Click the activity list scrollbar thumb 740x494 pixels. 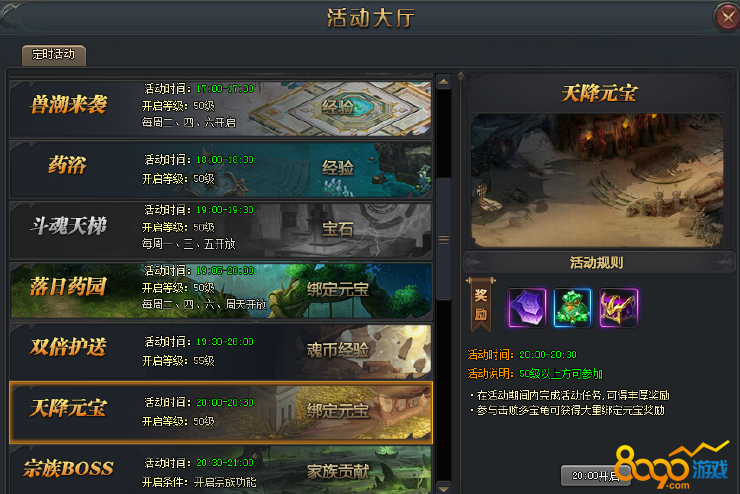click(444, 239)
